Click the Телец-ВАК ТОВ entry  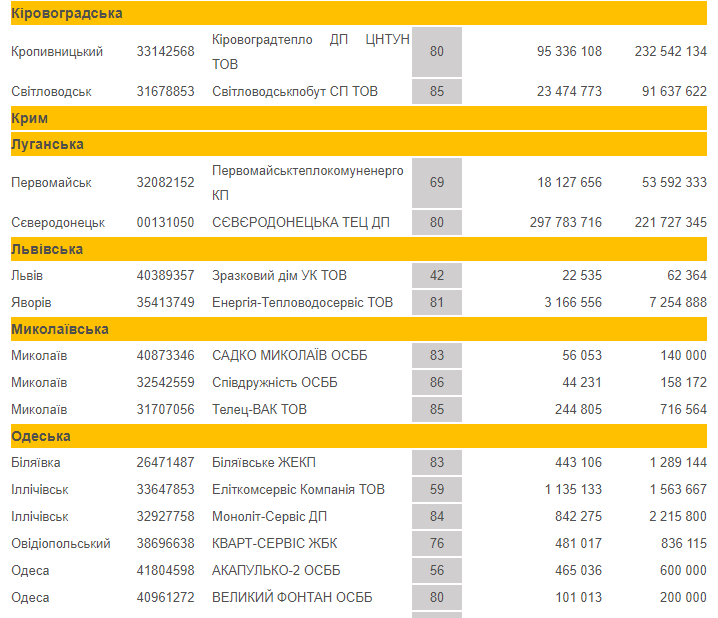click(259, 409)
